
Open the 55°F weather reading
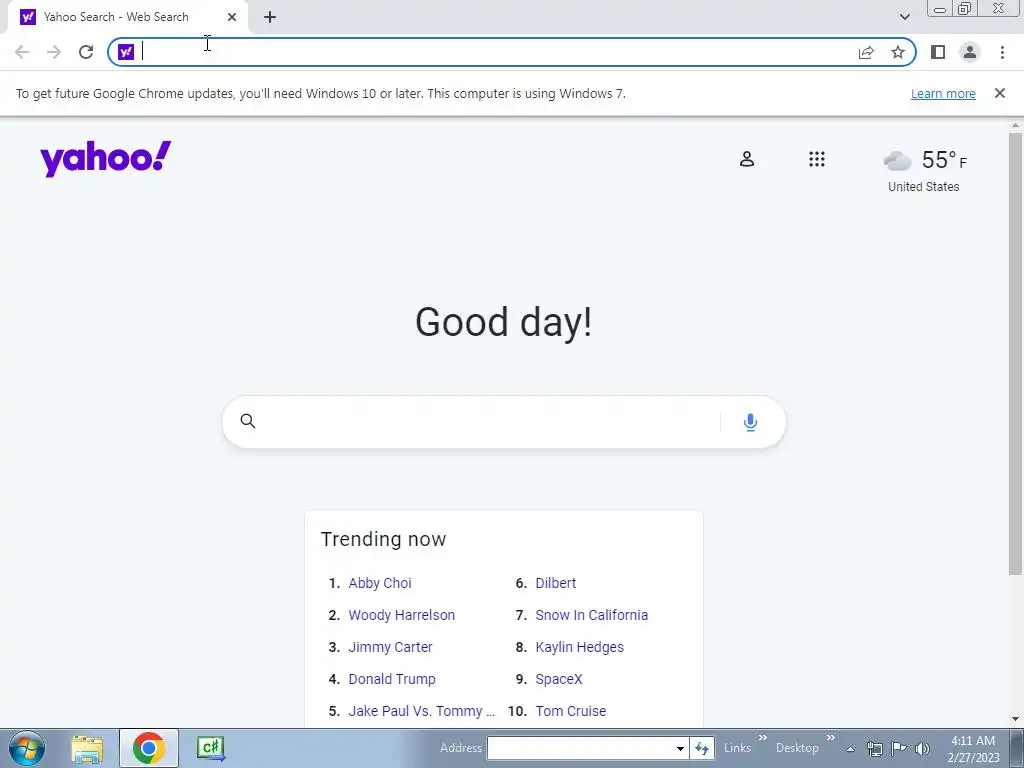pyautogui.click(x=944, y=160)
